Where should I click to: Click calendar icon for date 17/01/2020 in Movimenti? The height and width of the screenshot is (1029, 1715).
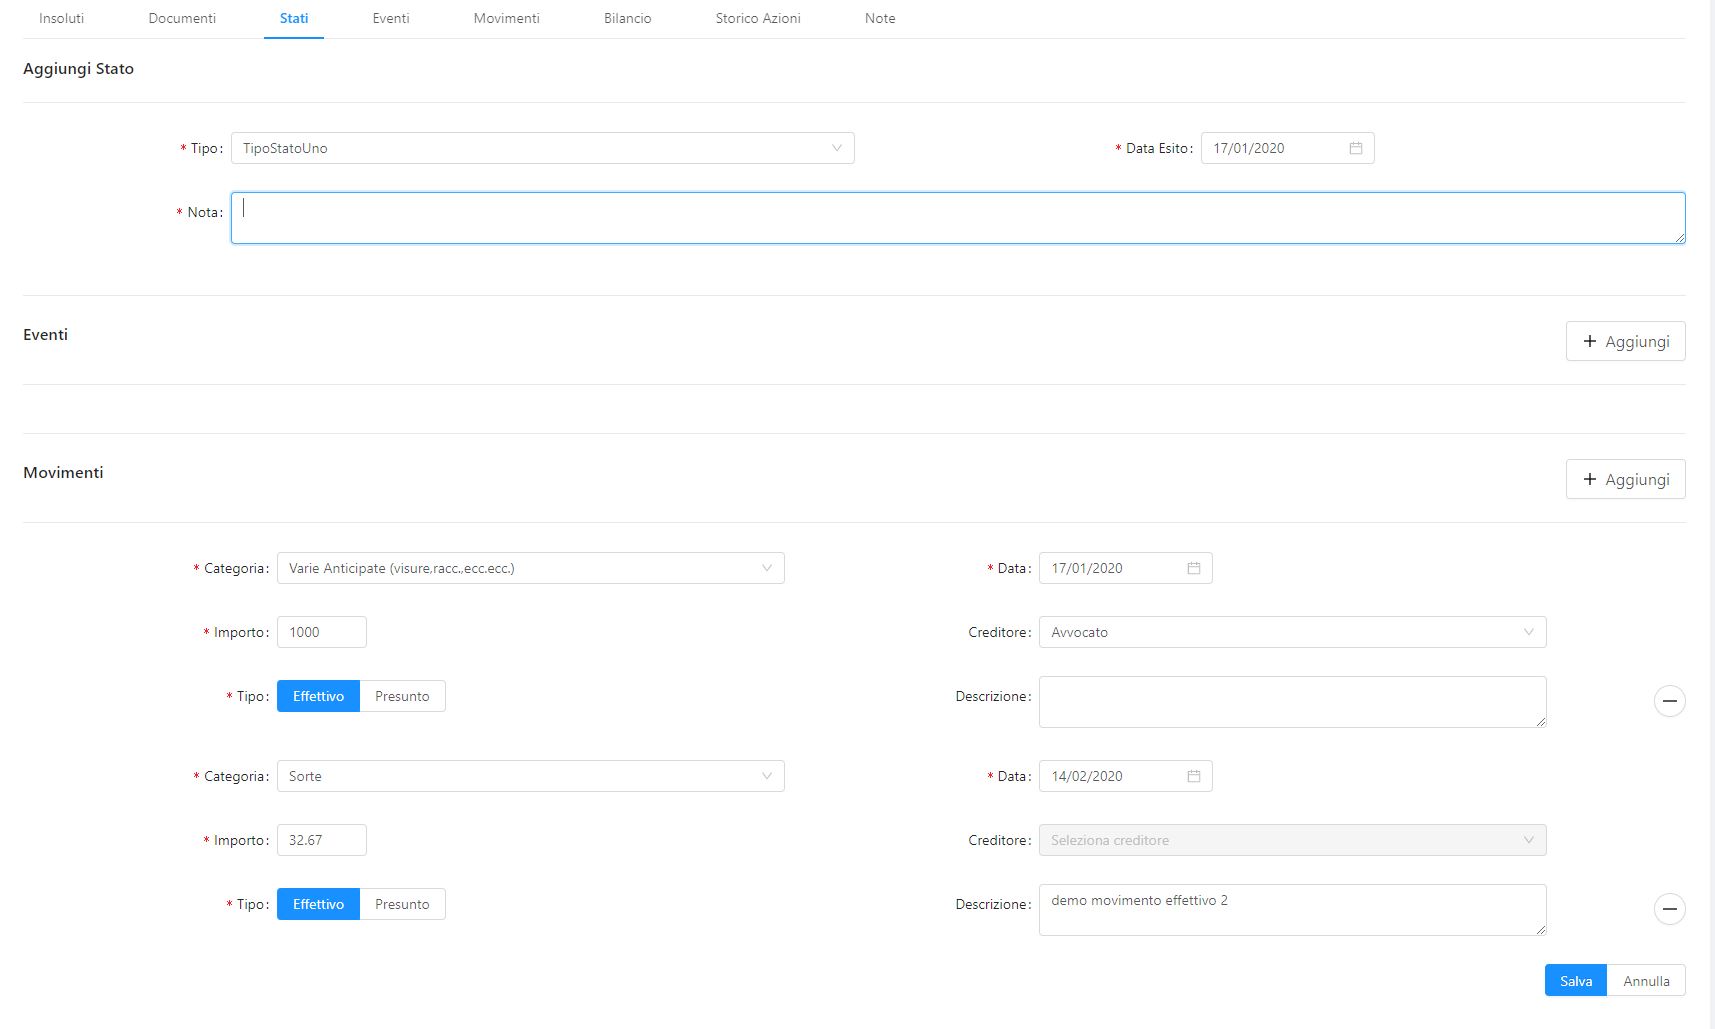(1193, 568)
